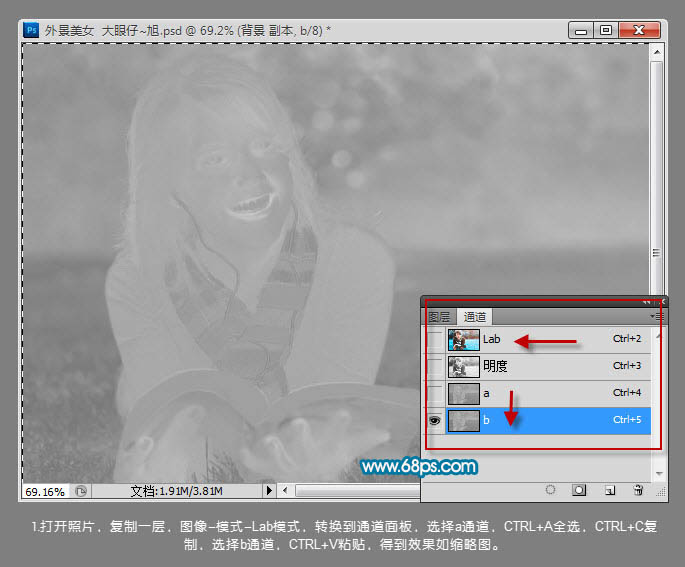This screenshot has width=685, height=567.
Task: Collapse the panel with the double-arrow icon
Action: point(647,302)
